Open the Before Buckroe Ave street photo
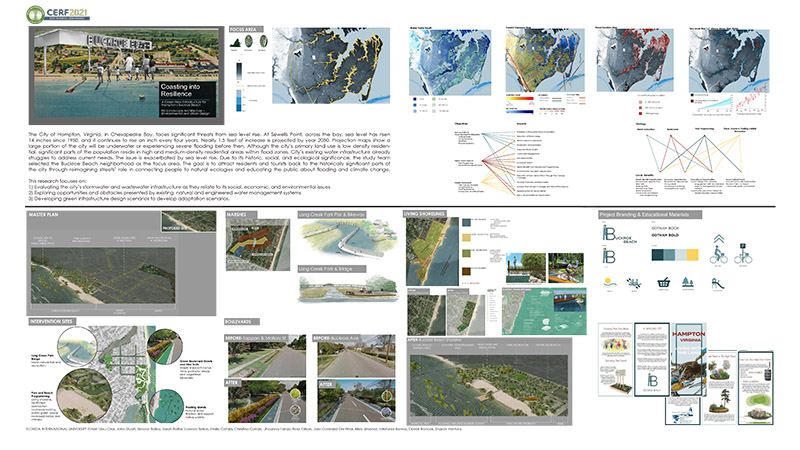Screen dimensions: 800x450 (x=356, y=356)
